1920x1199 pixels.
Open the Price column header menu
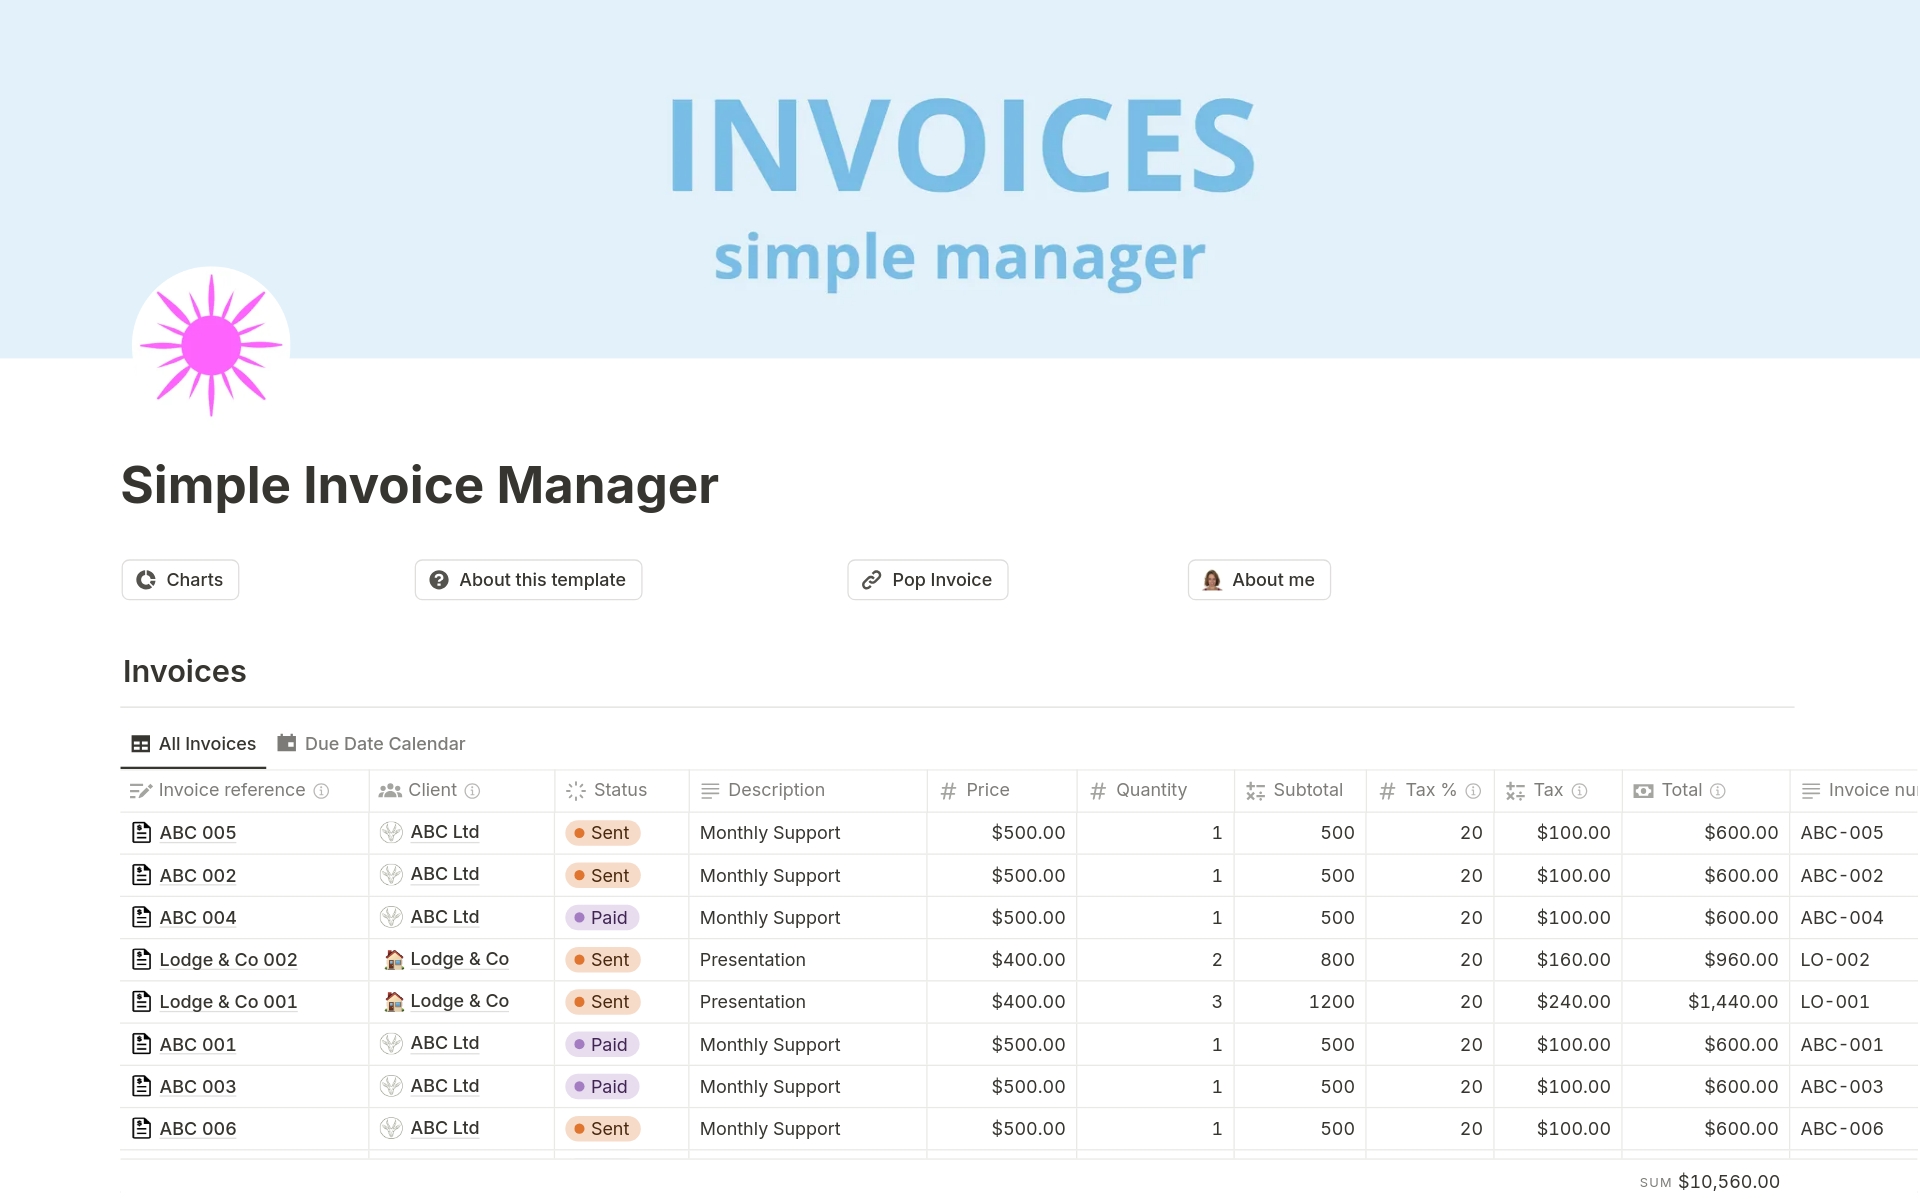[987, 790]
